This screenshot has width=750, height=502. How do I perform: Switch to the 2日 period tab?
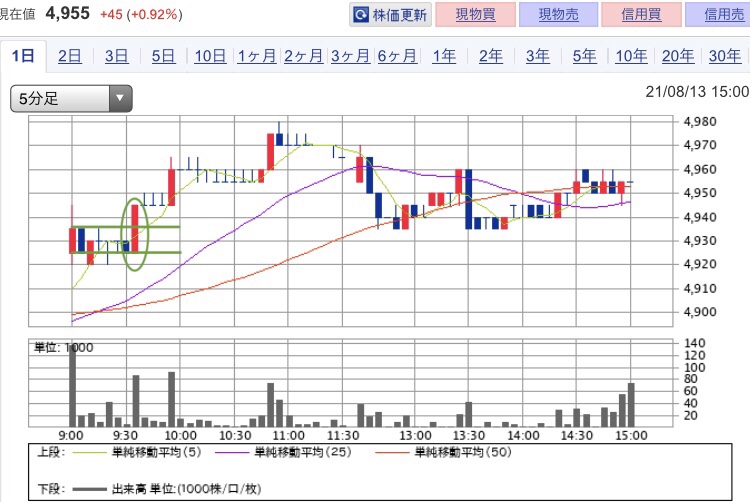pos(70,56)
